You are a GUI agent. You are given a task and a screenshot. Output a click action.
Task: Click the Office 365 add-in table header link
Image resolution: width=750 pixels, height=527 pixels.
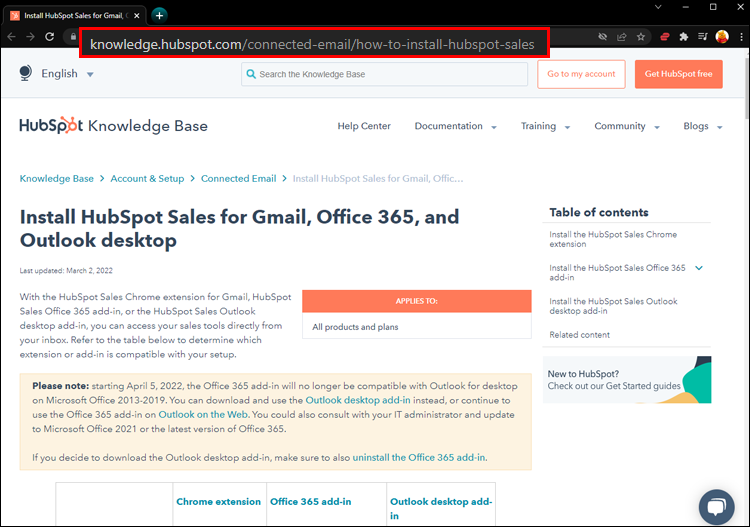310,502
